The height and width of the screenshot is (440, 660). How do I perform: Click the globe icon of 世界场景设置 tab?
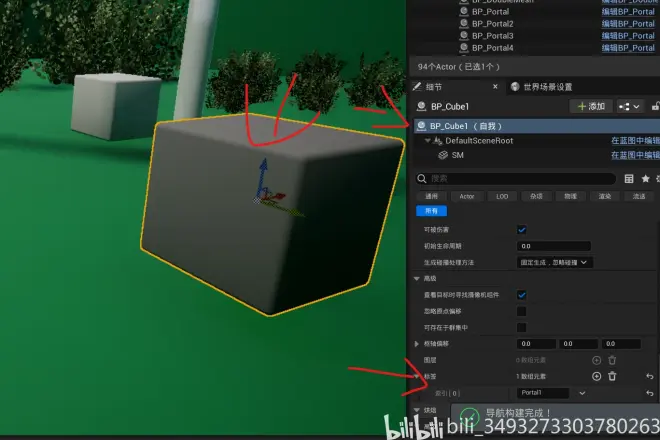(515, 87)
